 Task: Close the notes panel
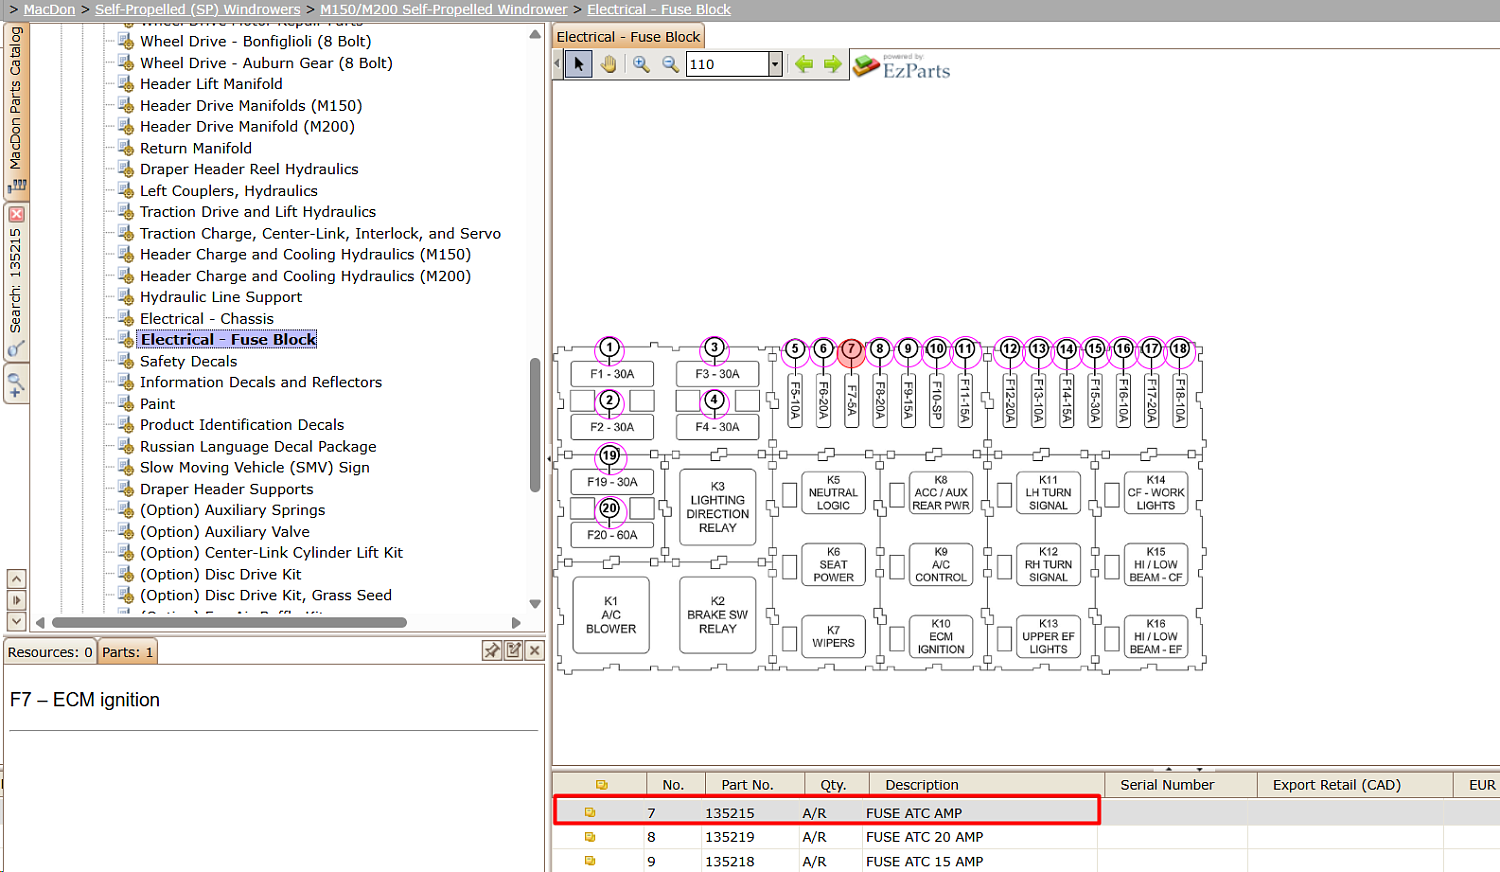click(x=535, y=651)
